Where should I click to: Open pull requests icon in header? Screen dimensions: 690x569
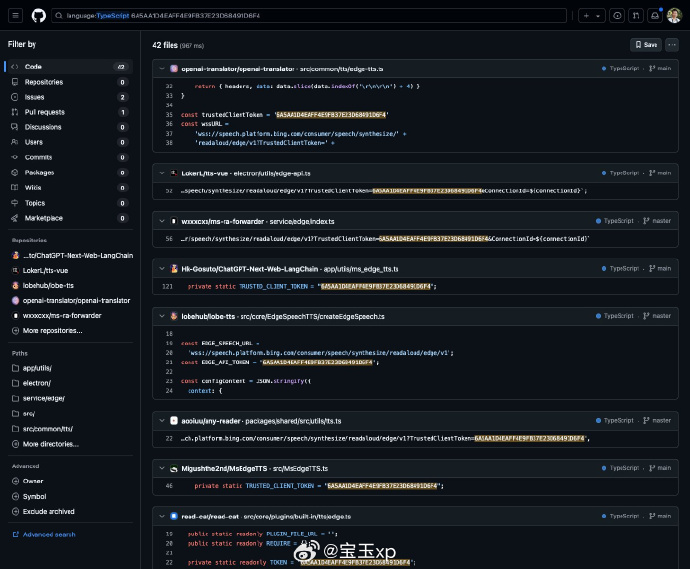point(636,16)
